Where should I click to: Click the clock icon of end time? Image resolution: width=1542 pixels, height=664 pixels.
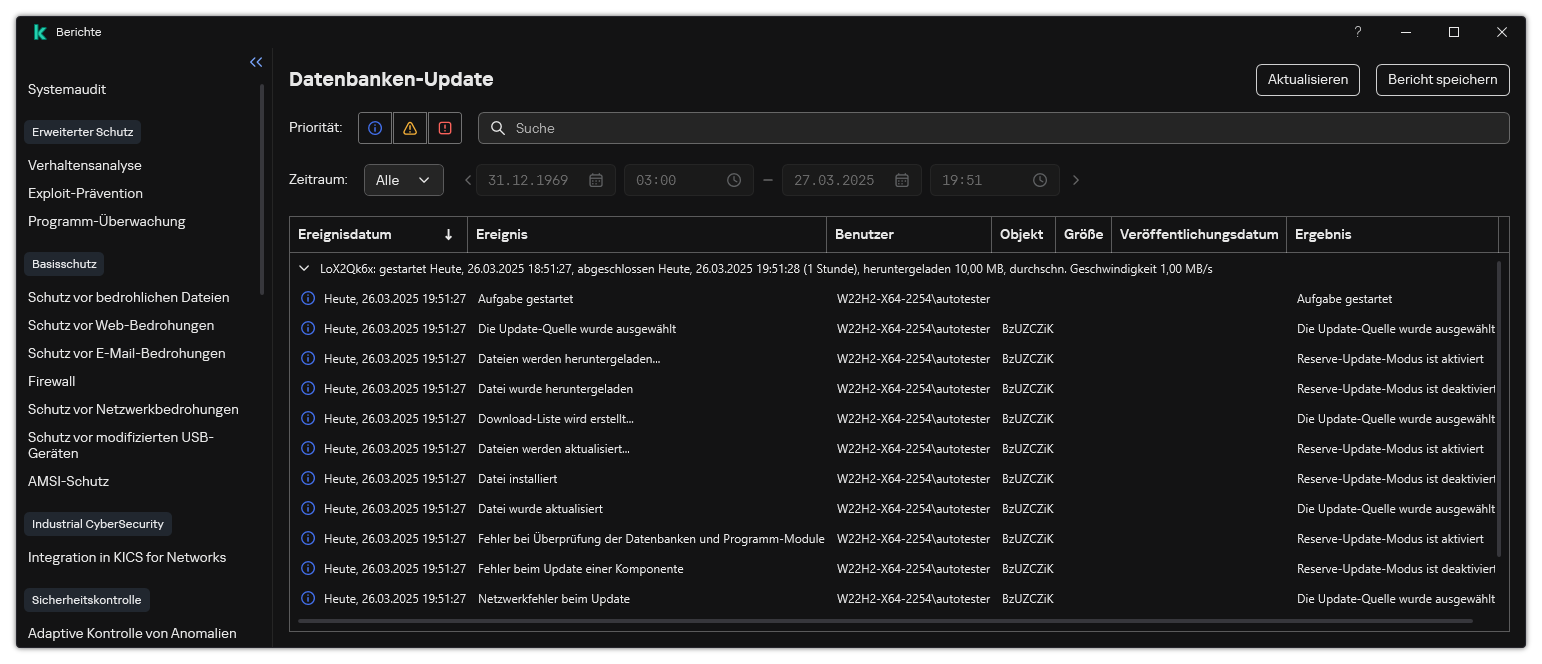[x=1040, y=180]
